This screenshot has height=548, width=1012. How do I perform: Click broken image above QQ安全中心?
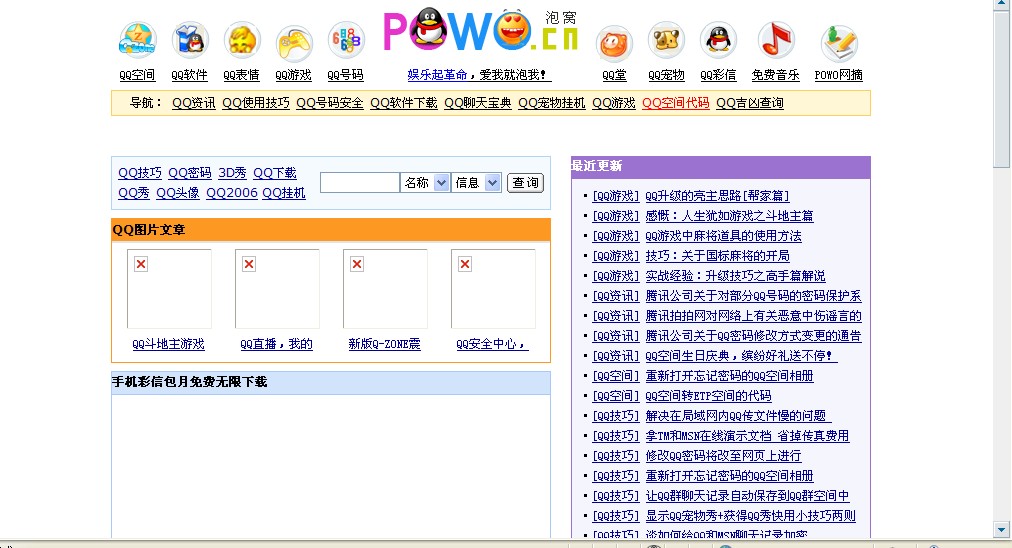click(x=493, y=289)
